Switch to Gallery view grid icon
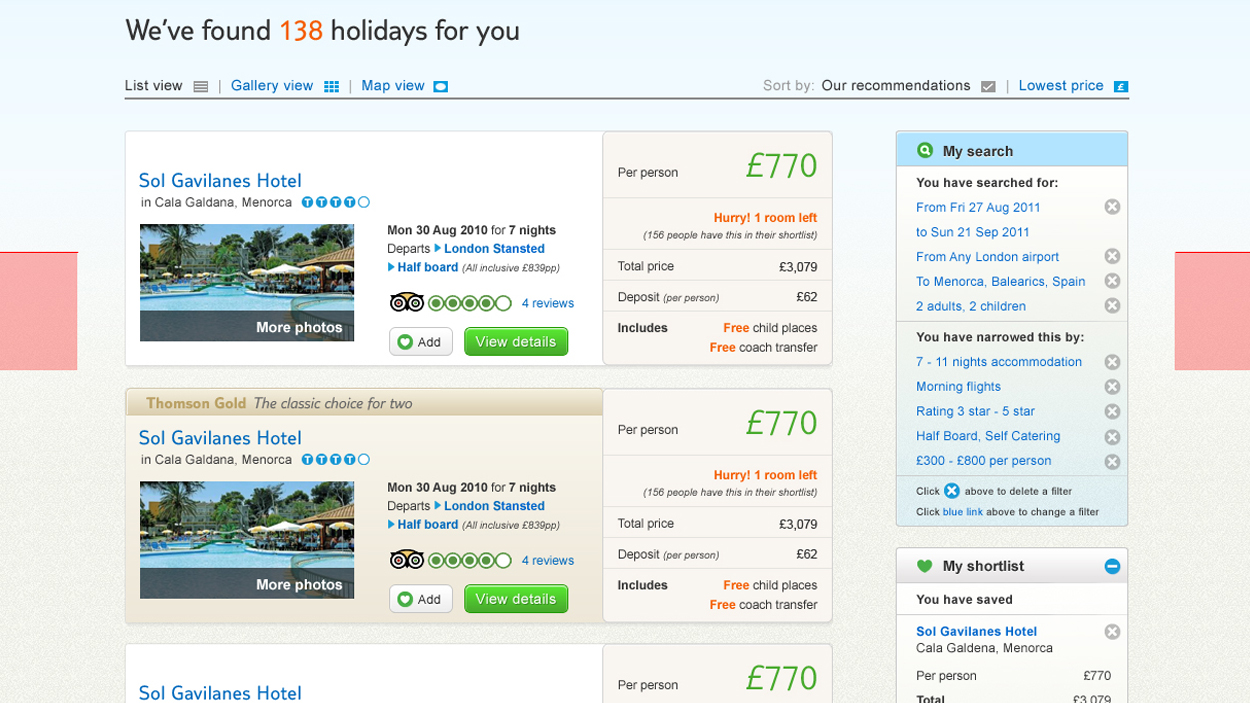The width and height of the screenshot is (1250, 703). 331,87
